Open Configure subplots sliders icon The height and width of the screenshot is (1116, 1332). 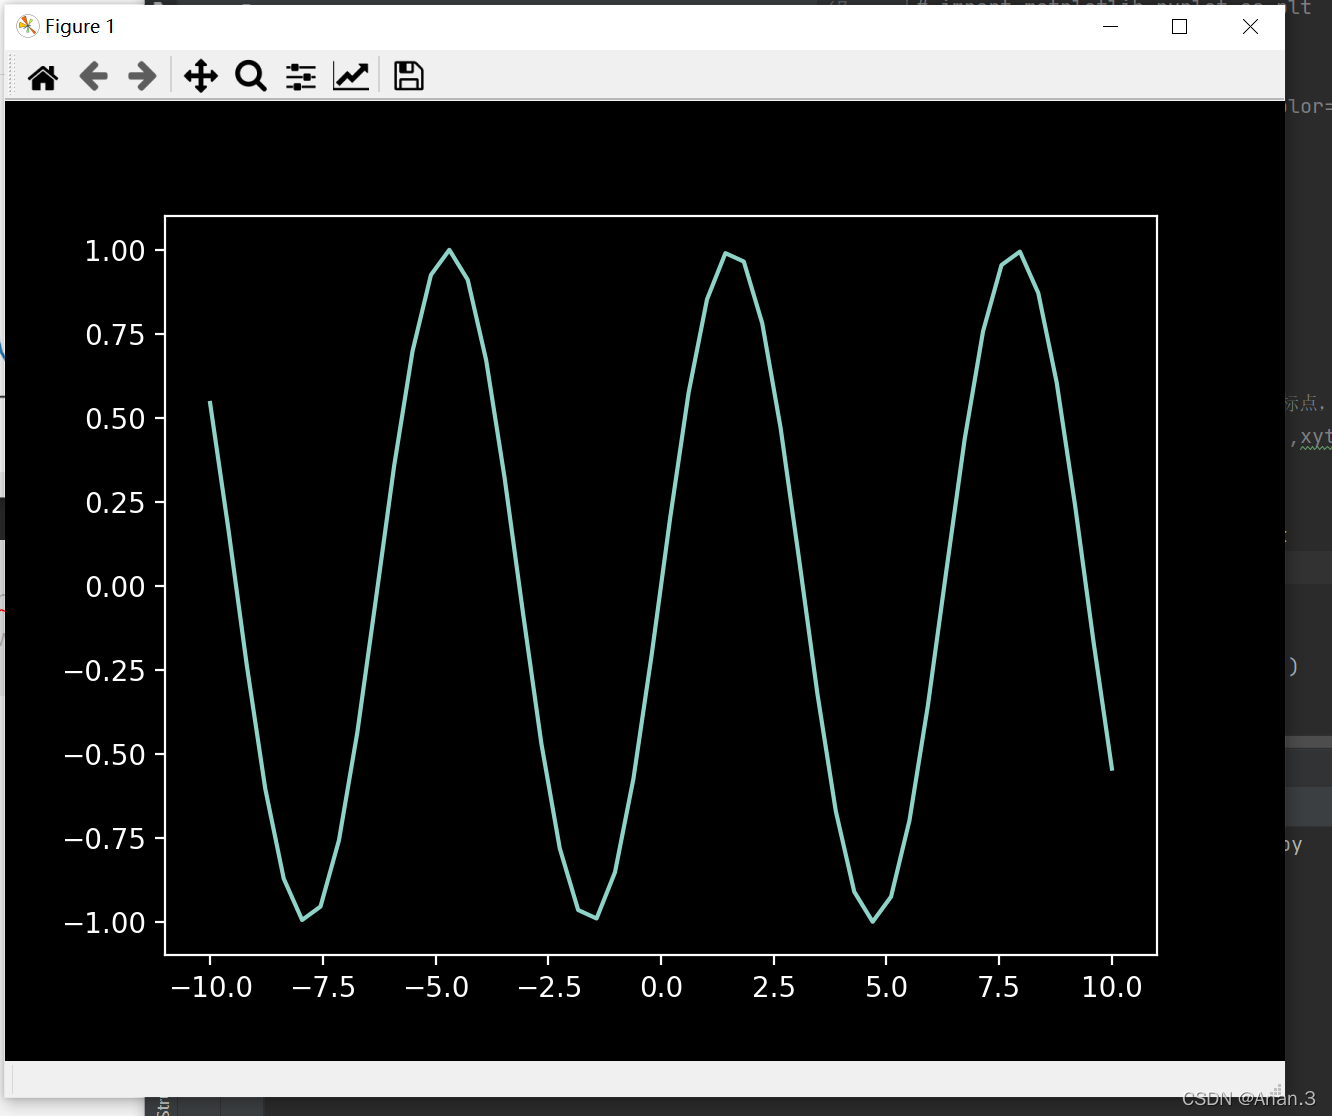[x=300, y=76]
